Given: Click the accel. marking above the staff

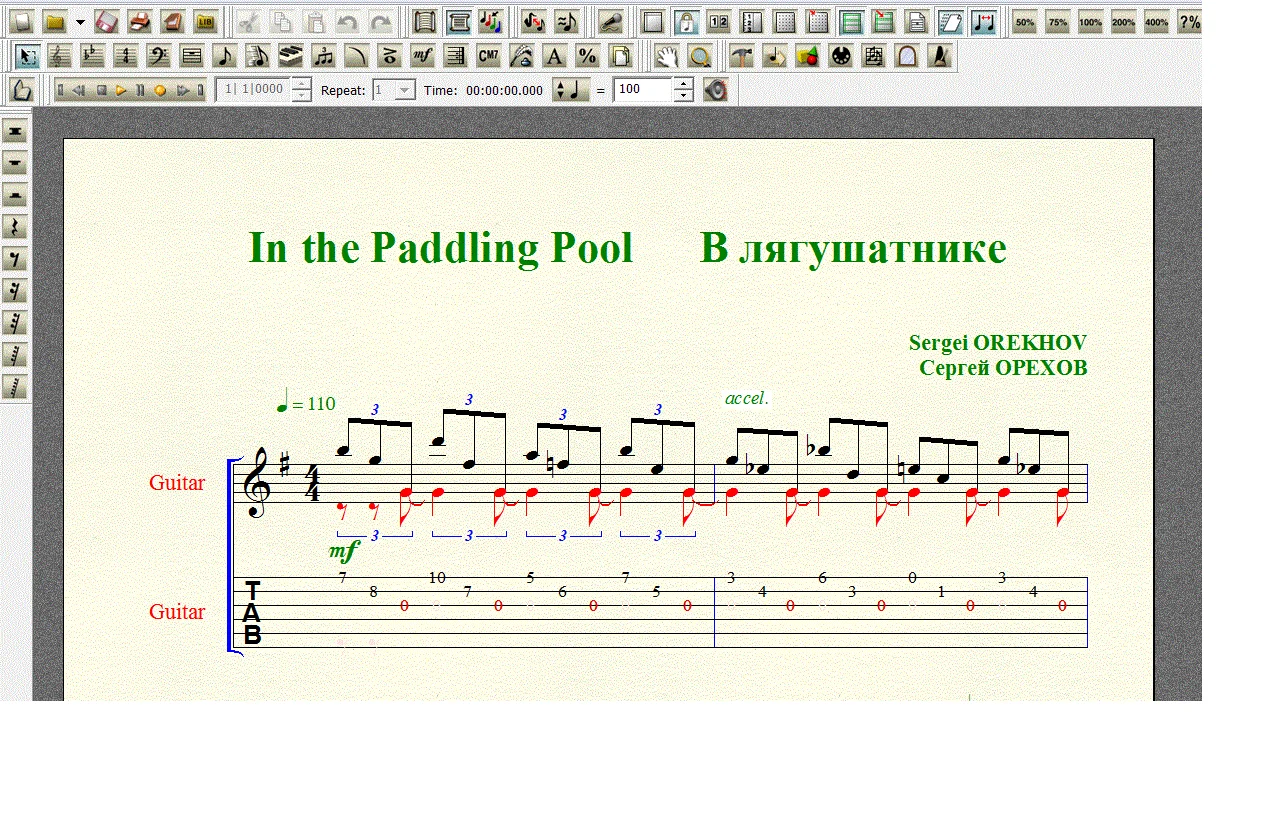Looking at the screenshot, I should (747, 398).
